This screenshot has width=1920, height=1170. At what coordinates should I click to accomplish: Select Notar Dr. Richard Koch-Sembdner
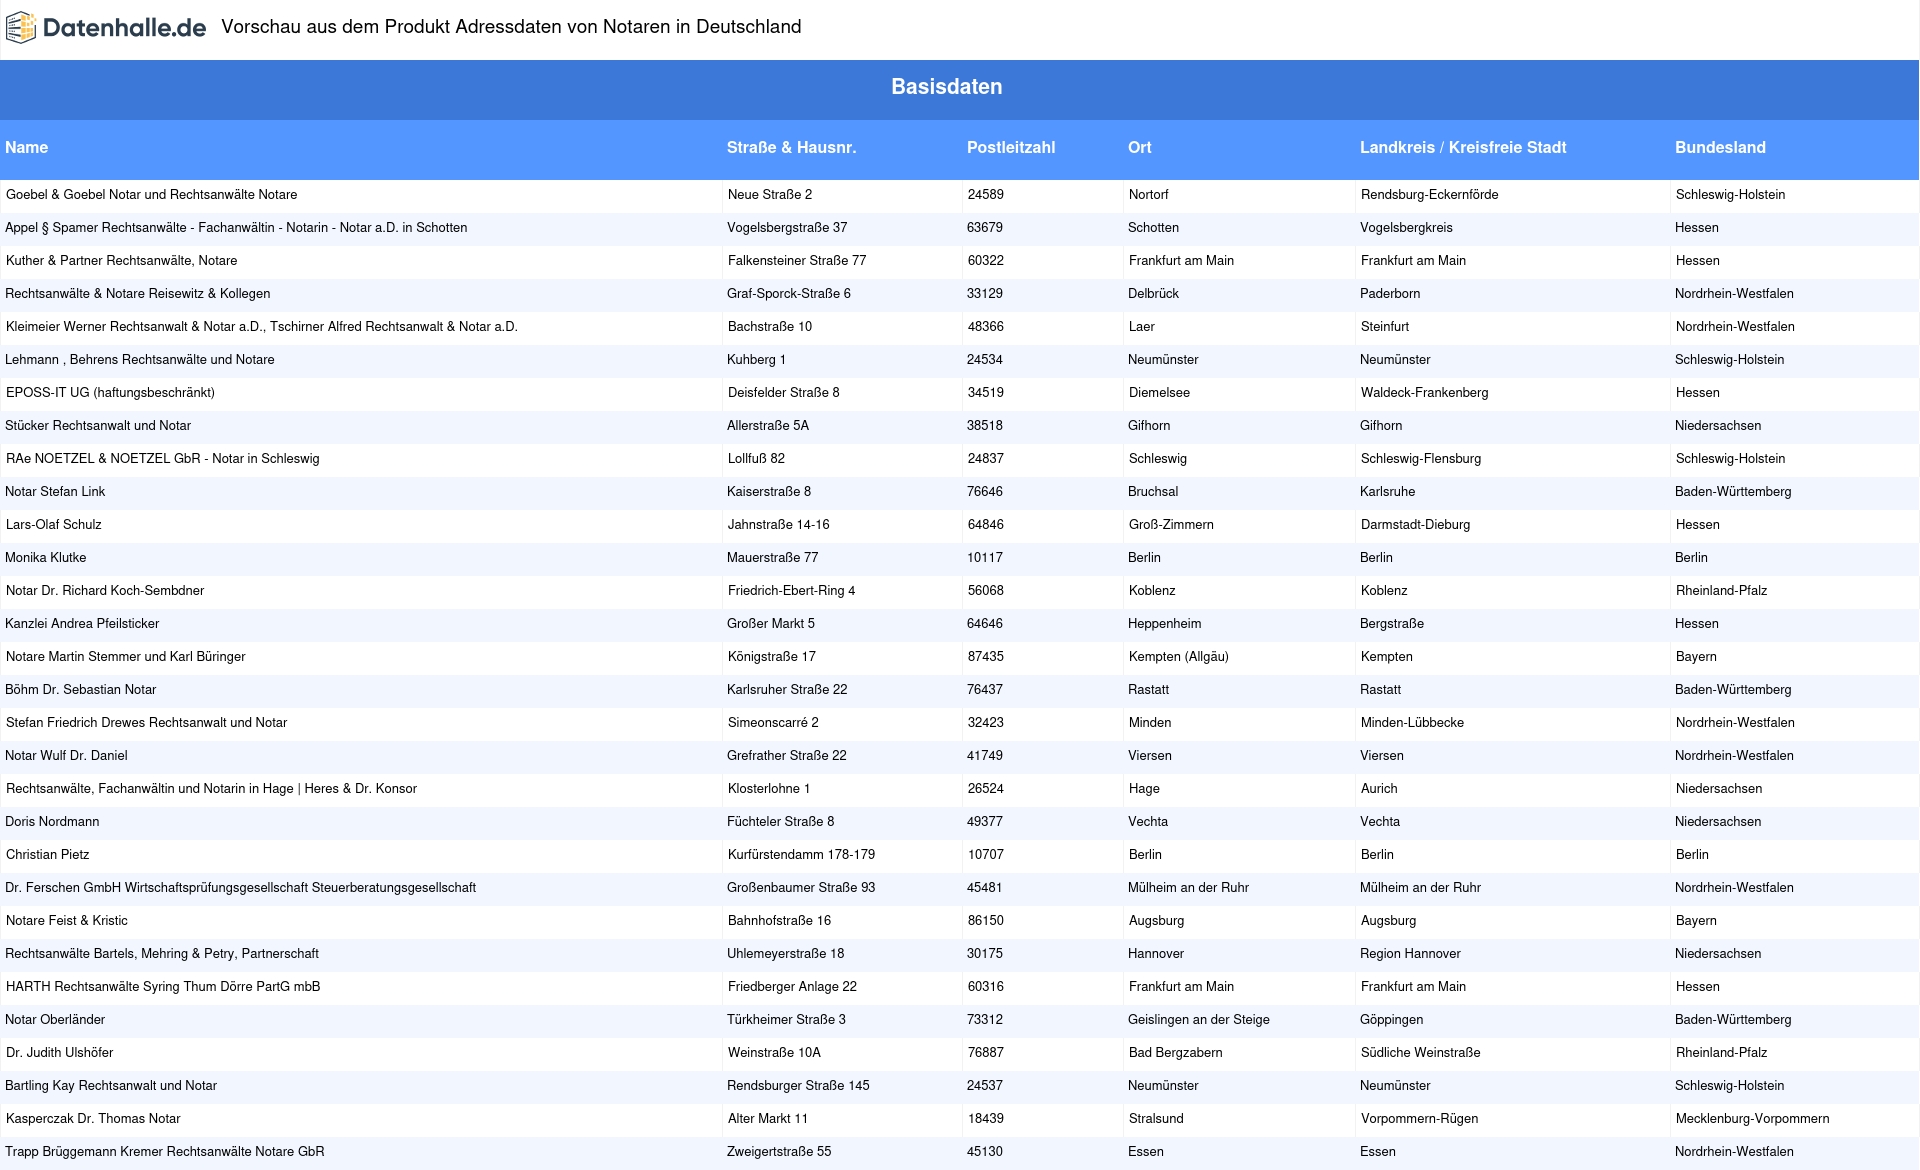[105, 591]
